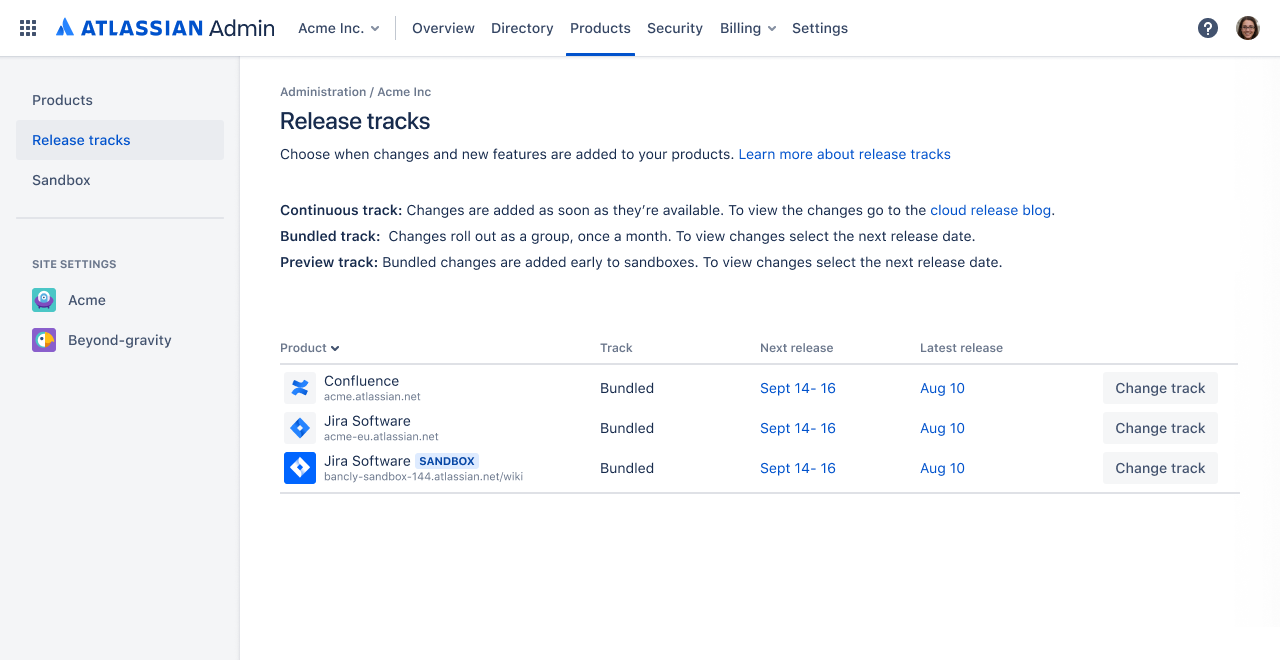The width and height of the screenshot is (1280, 660).
Task: Open the Acme Inc. organization dropdown
Action: tap(339, 28)
